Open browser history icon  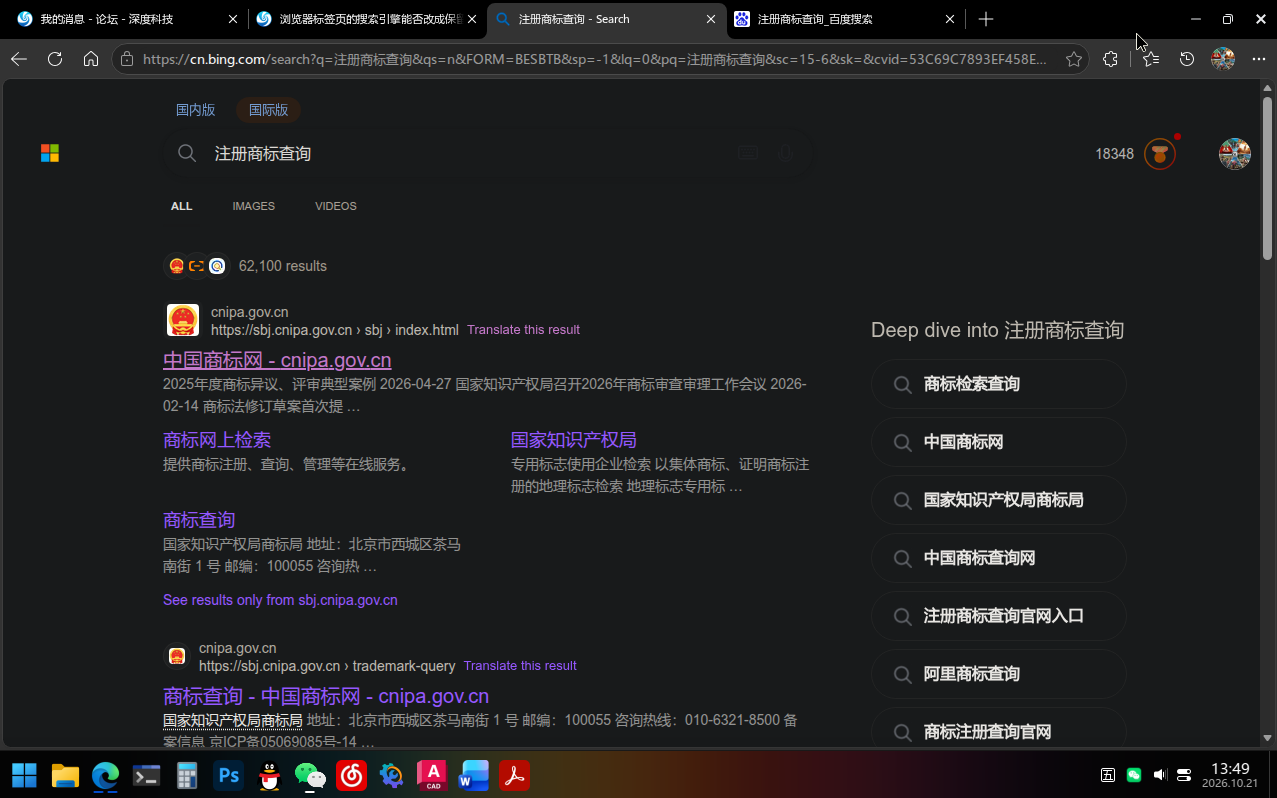point(1187,59)
